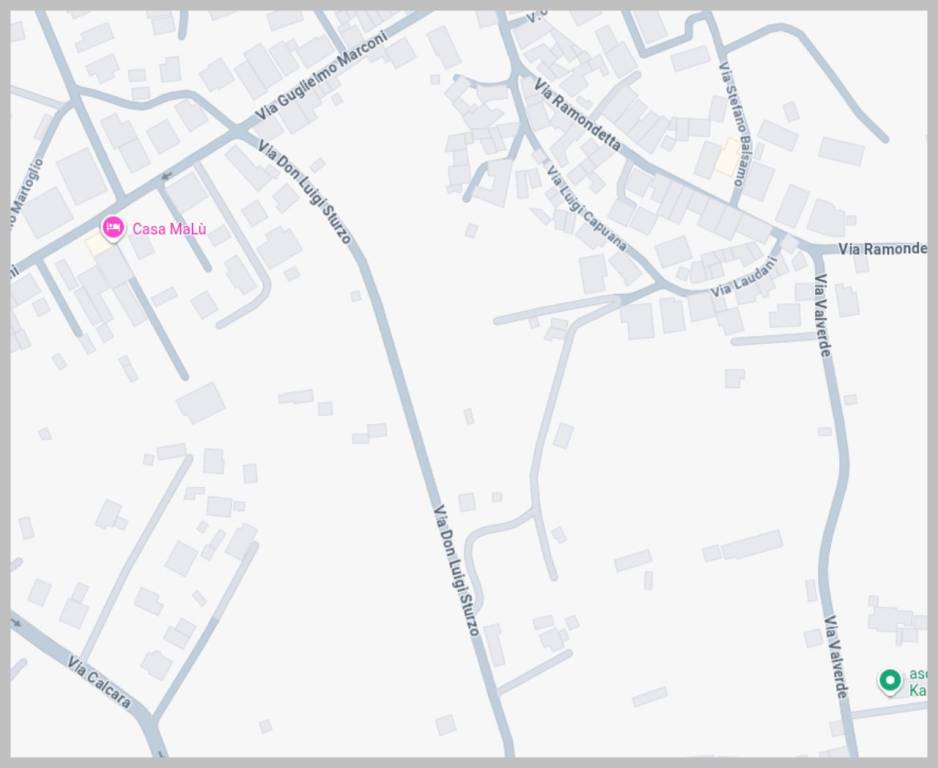Select the green location marker pin
Image resolution: width=938 pixels, height=768 pixels.
coord(890,681)
